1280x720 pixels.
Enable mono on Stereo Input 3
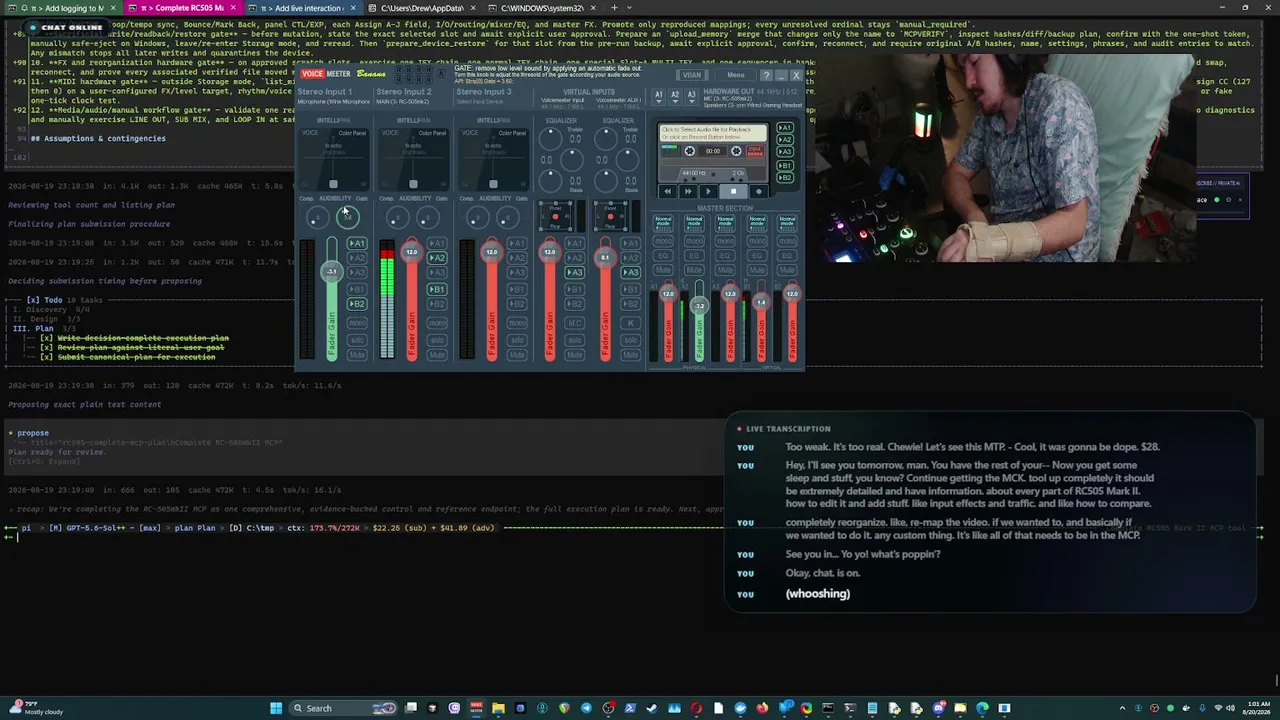coord(517,323)
